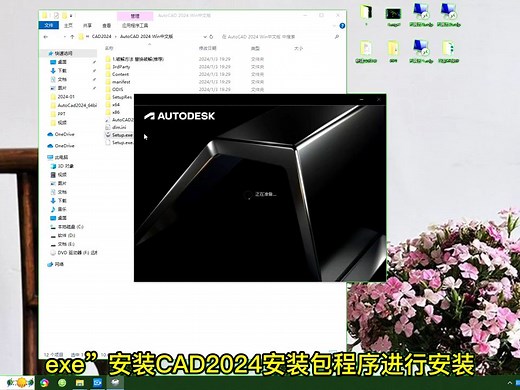Open 3D 对象 under This PC
Viewport: 520px width, 390px height.
click(62, 166)
